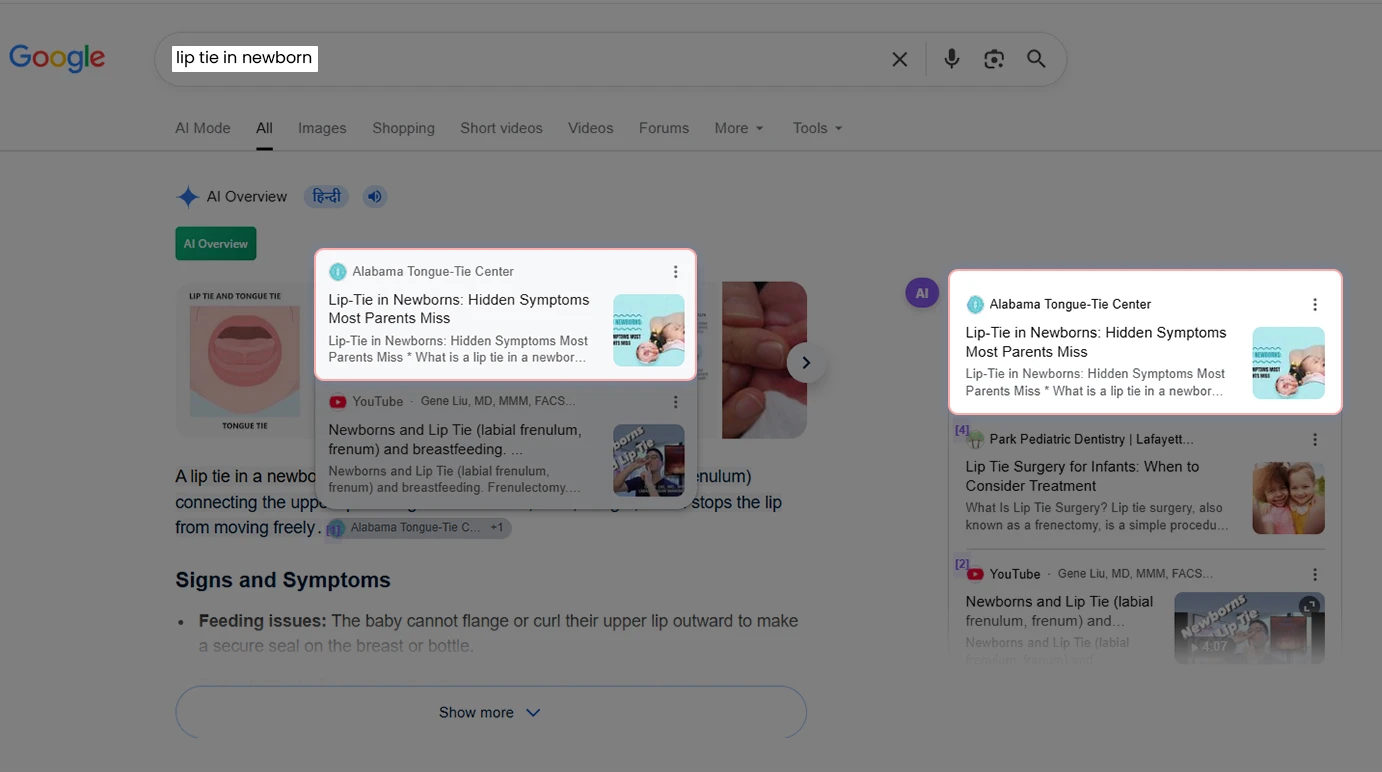Click the Google logo
Viewport: 1382px width, 772px height.
click(x=57, y=58)
